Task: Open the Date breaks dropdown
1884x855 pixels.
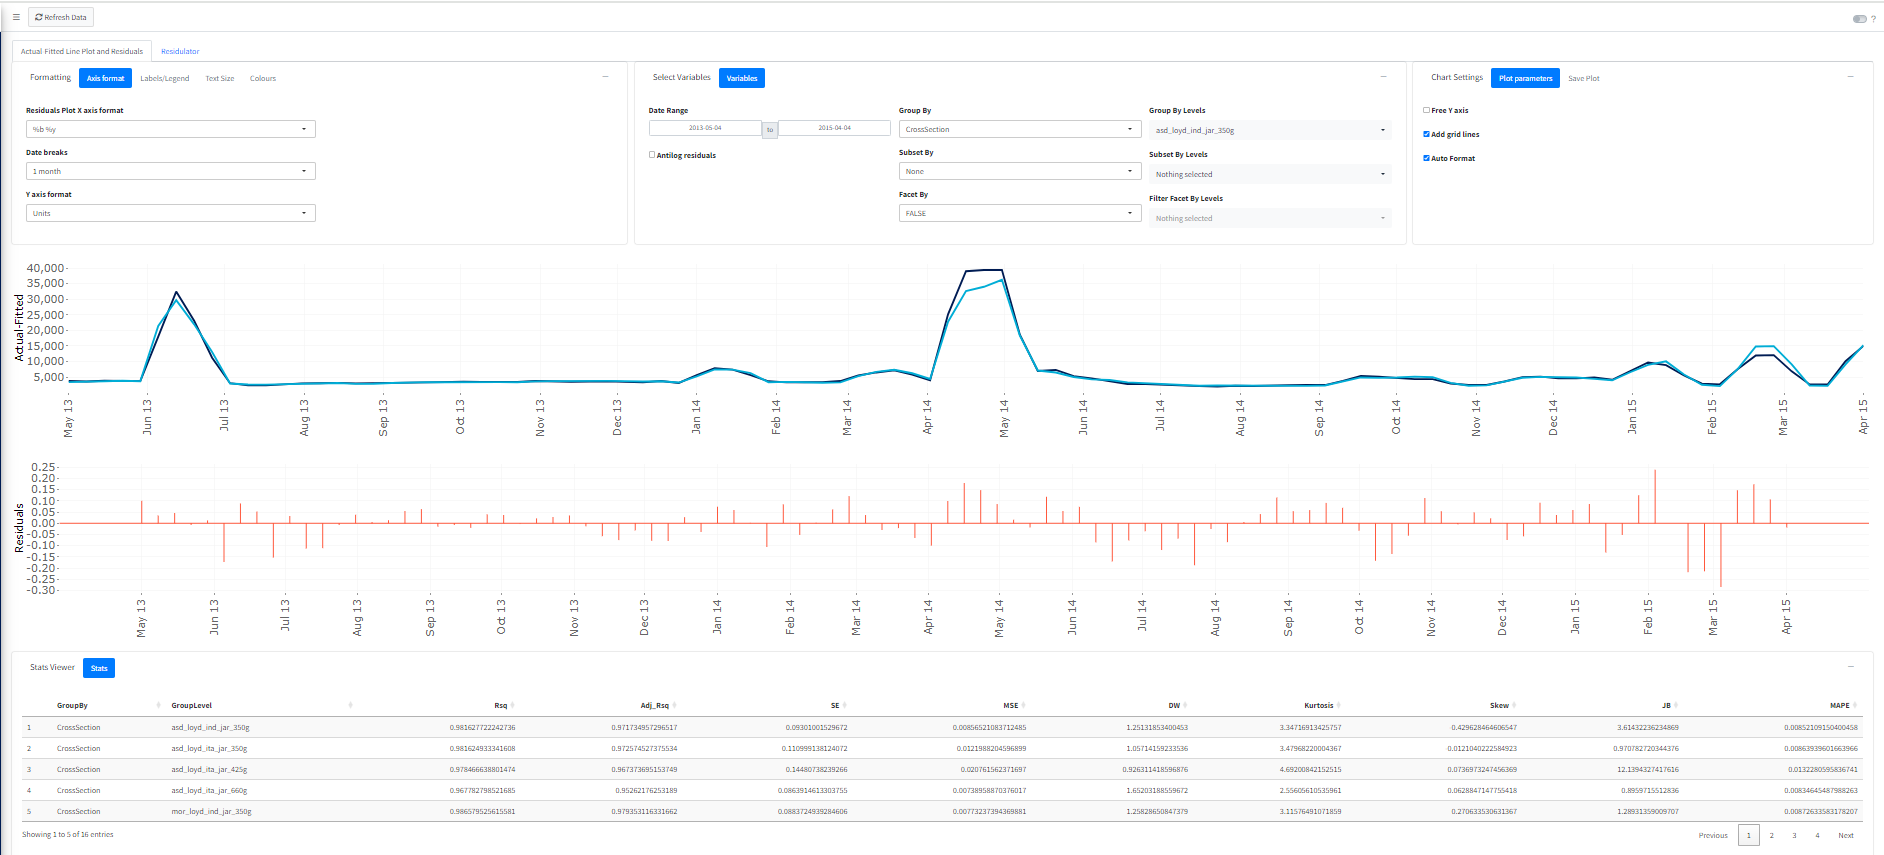Action: pyautogui.click(x=170, y=171)
